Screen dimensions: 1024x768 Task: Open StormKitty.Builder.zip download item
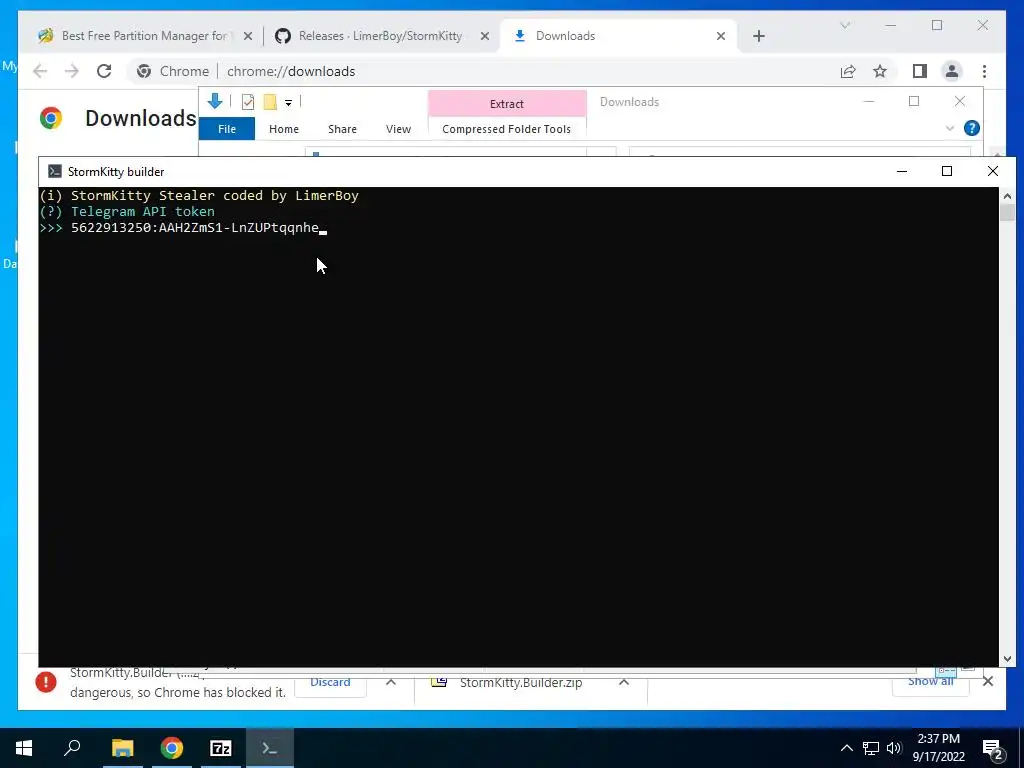pyautogui.click(x=520, y=682)
